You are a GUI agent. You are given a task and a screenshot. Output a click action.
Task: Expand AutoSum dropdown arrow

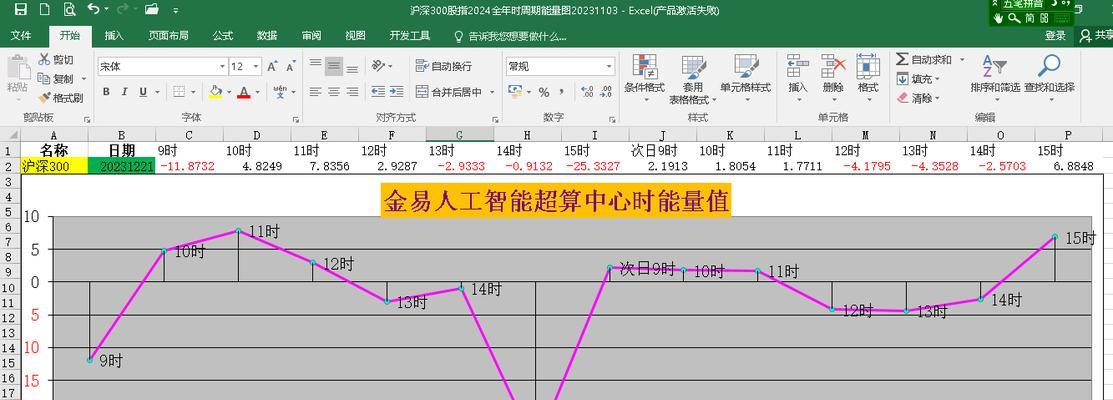[x=962, y=60]
